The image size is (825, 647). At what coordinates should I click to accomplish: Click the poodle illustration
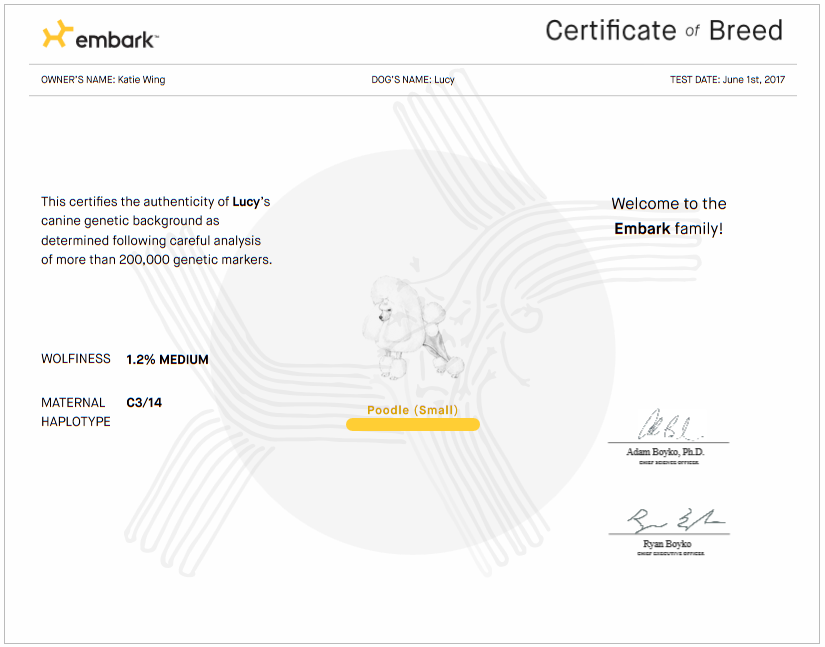tap(413, 327)
